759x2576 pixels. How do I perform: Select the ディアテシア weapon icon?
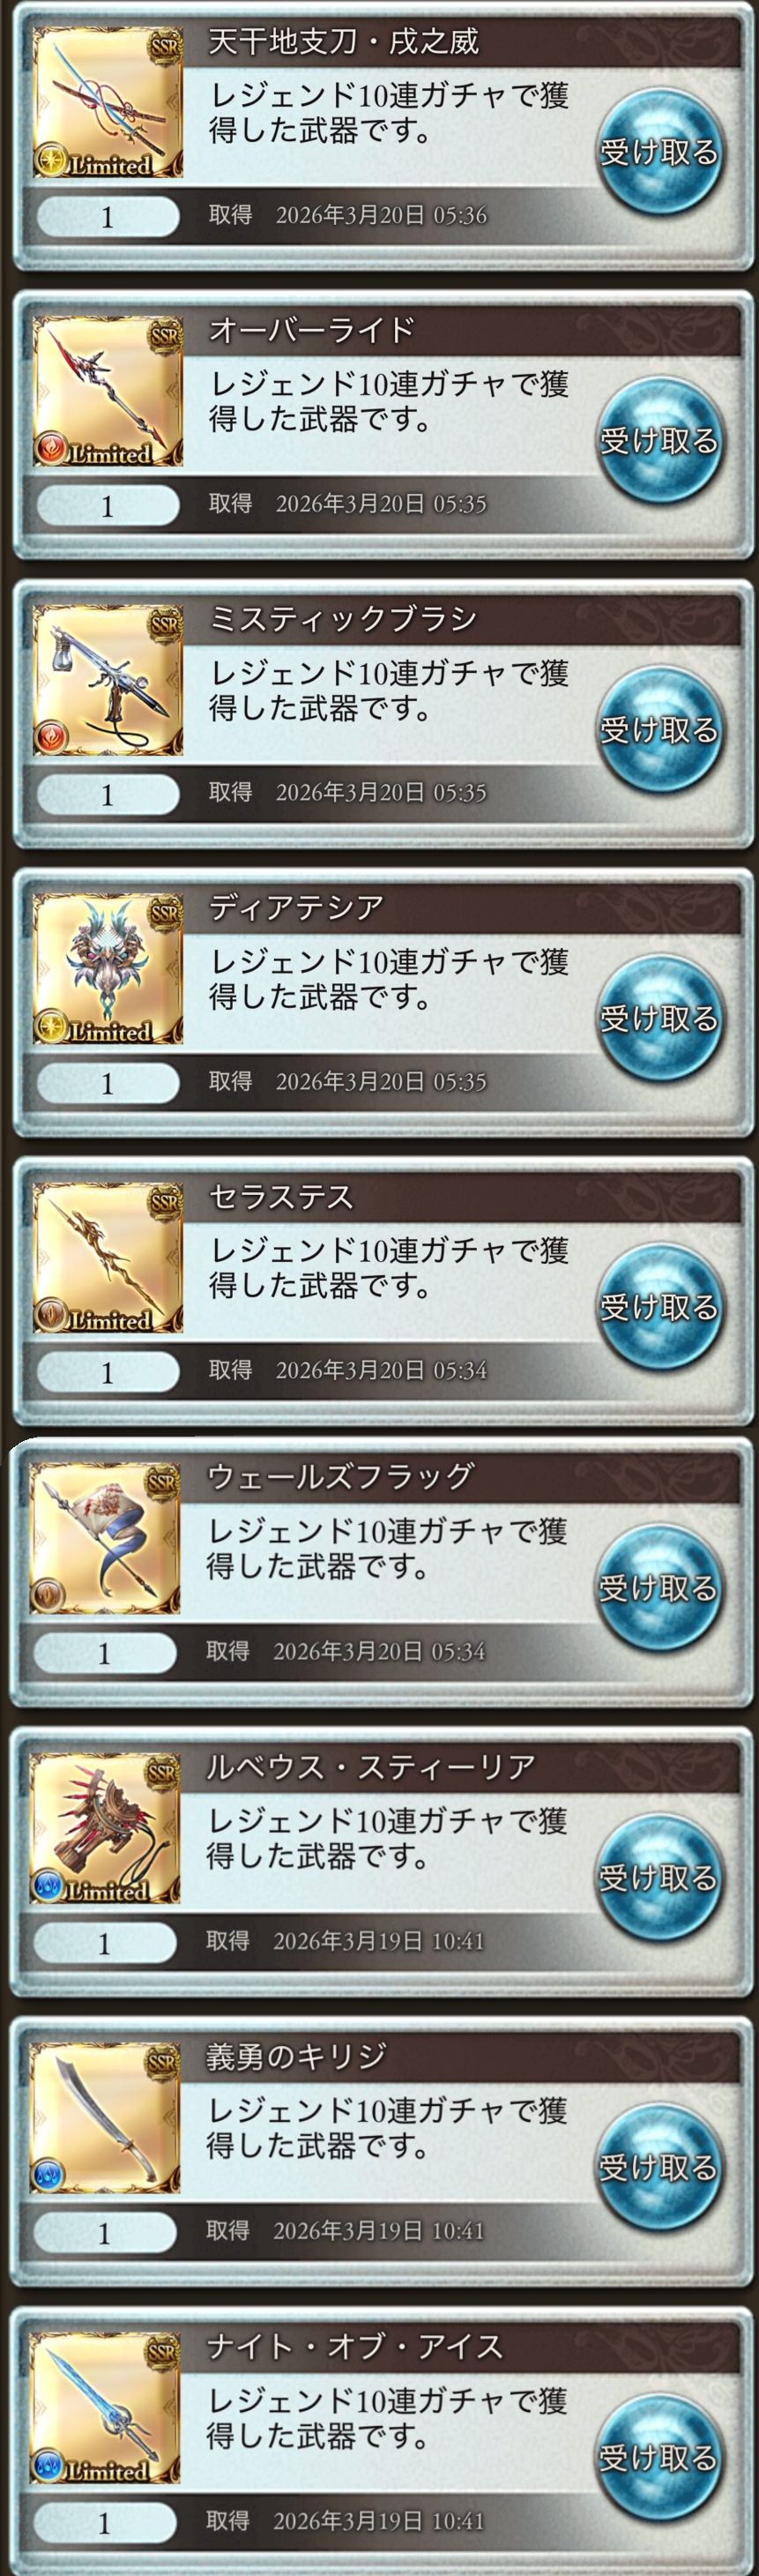[x=108, y=969]
